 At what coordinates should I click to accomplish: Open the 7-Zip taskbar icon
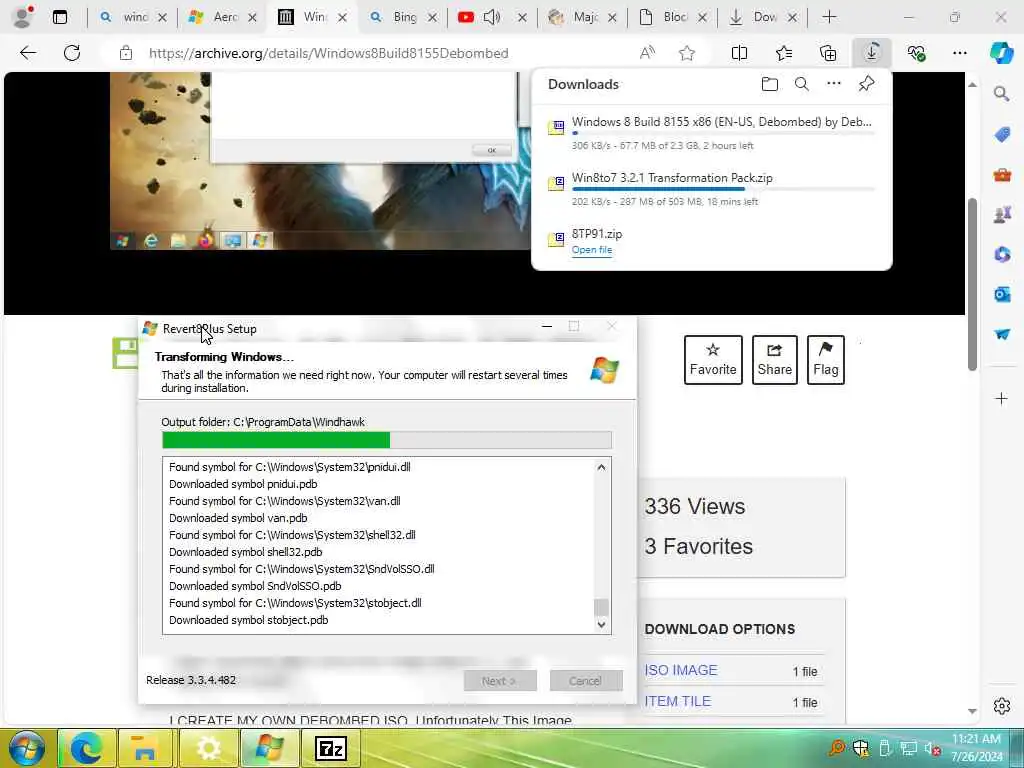pyautogui.click(x=330, y=748)
